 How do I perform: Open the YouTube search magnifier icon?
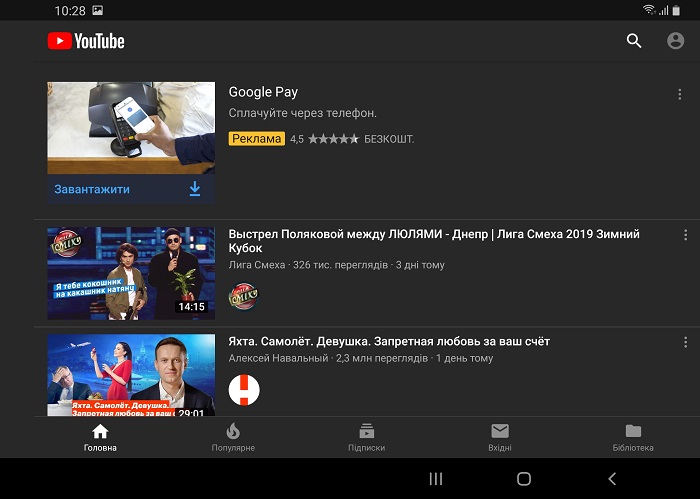[x=634, y=41]
